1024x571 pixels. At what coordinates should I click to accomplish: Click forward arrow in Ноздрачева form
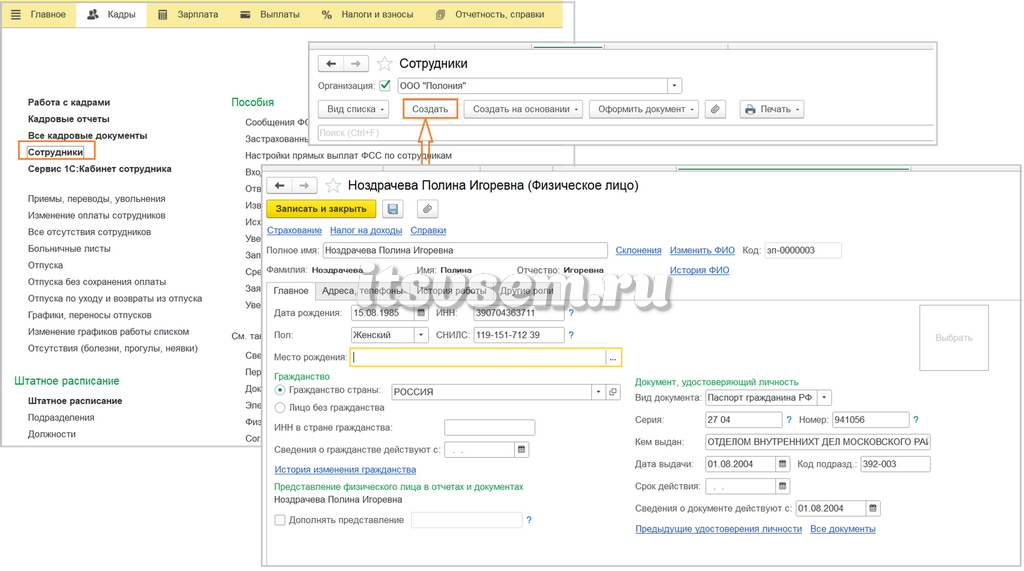(304, 186)
